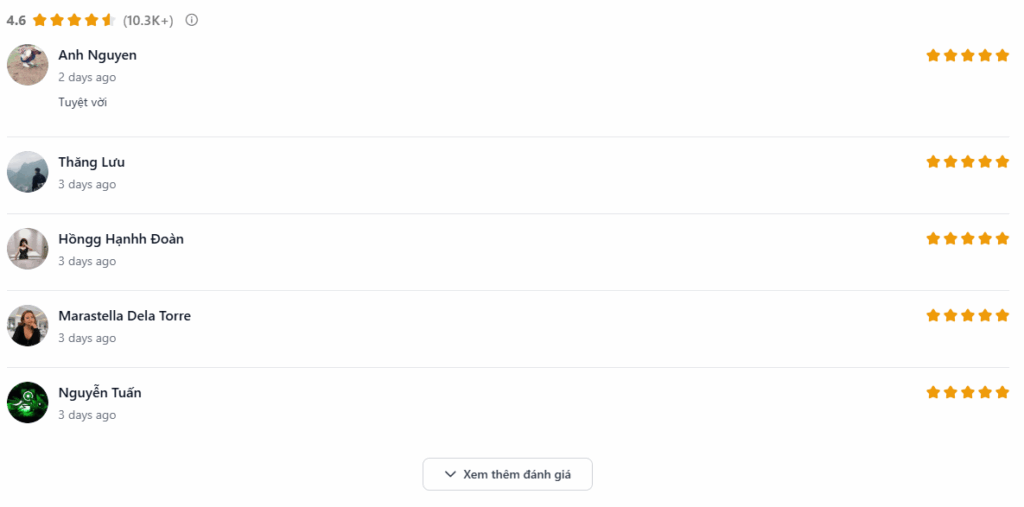The width and height of the screenshot is (1024, 507).
Task: Click Marastella Dela Torre's avatar
Action: point(27,326)
